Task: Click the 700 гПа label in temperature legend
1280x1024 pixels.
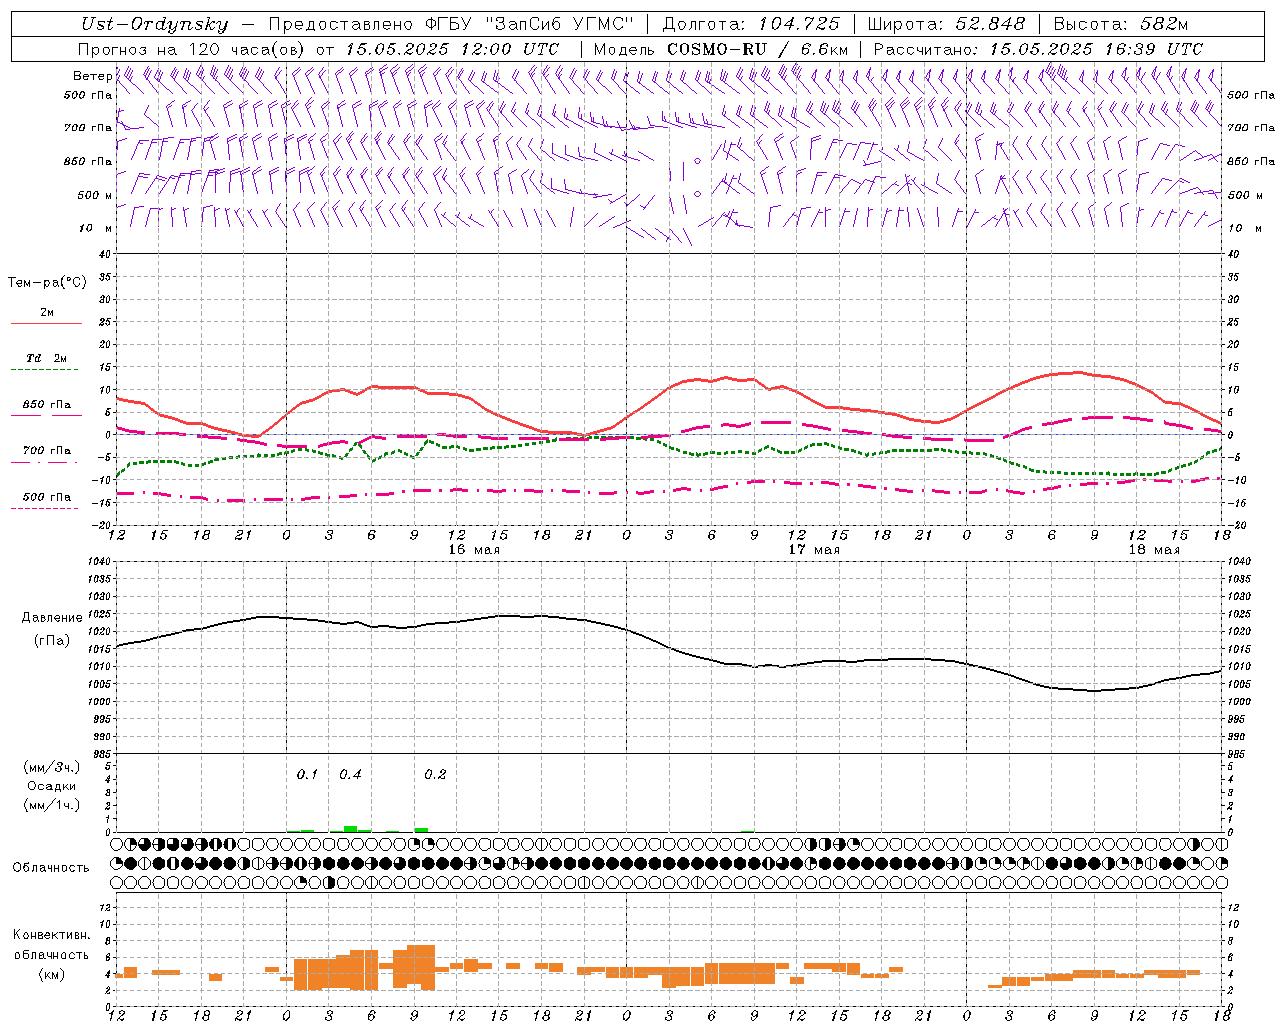Action: [47, 451]
